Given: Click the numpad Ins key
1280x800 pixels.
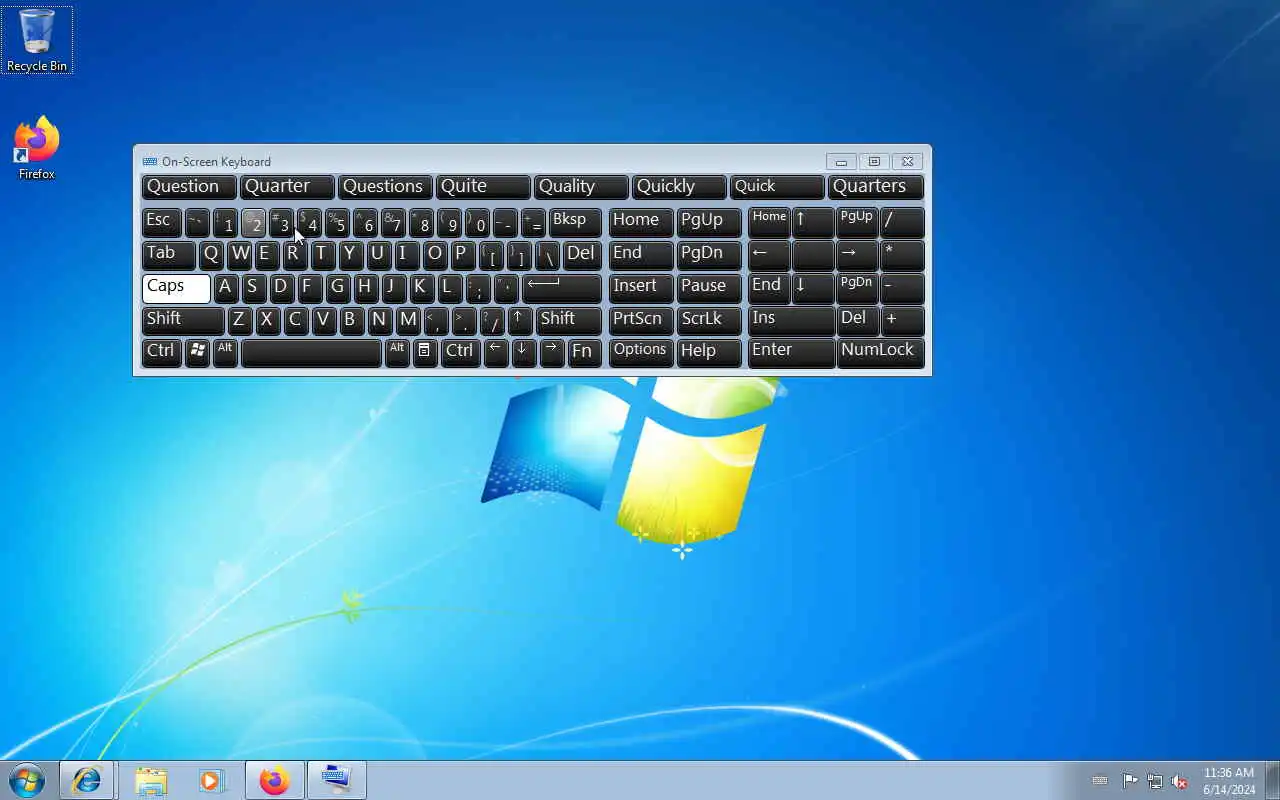Looking at the screenshot, I should click(x=791, y=321).
